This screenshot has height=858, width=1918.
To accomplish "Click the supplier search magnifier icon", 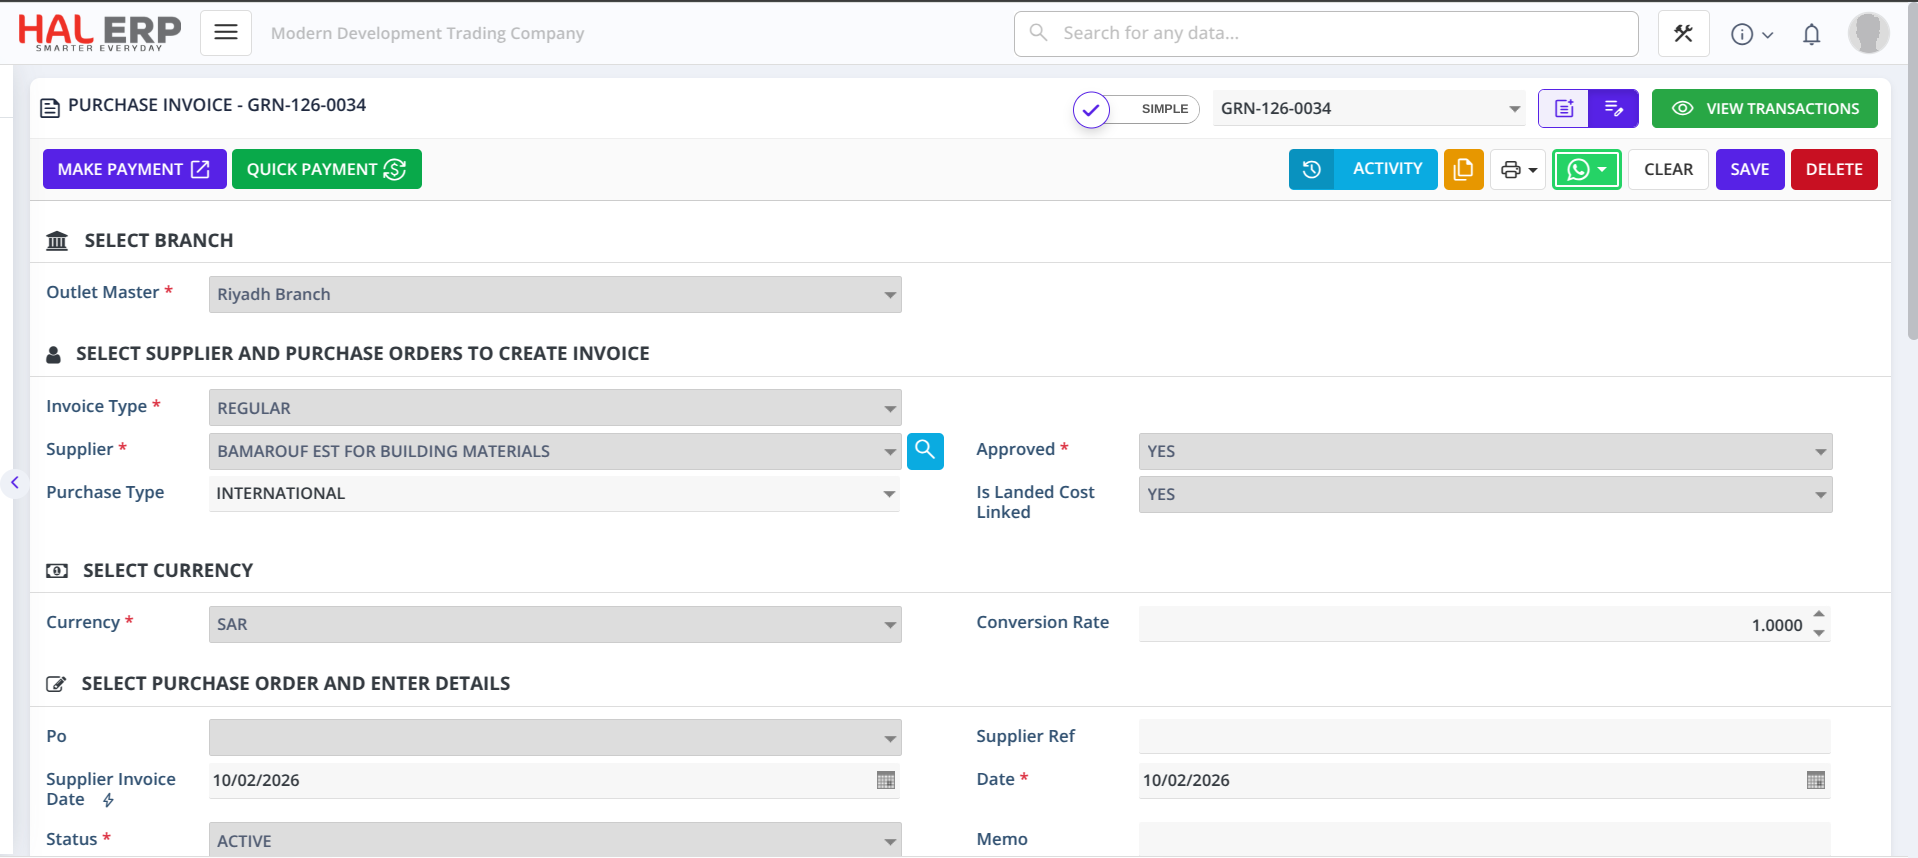I will coord(925,451).
